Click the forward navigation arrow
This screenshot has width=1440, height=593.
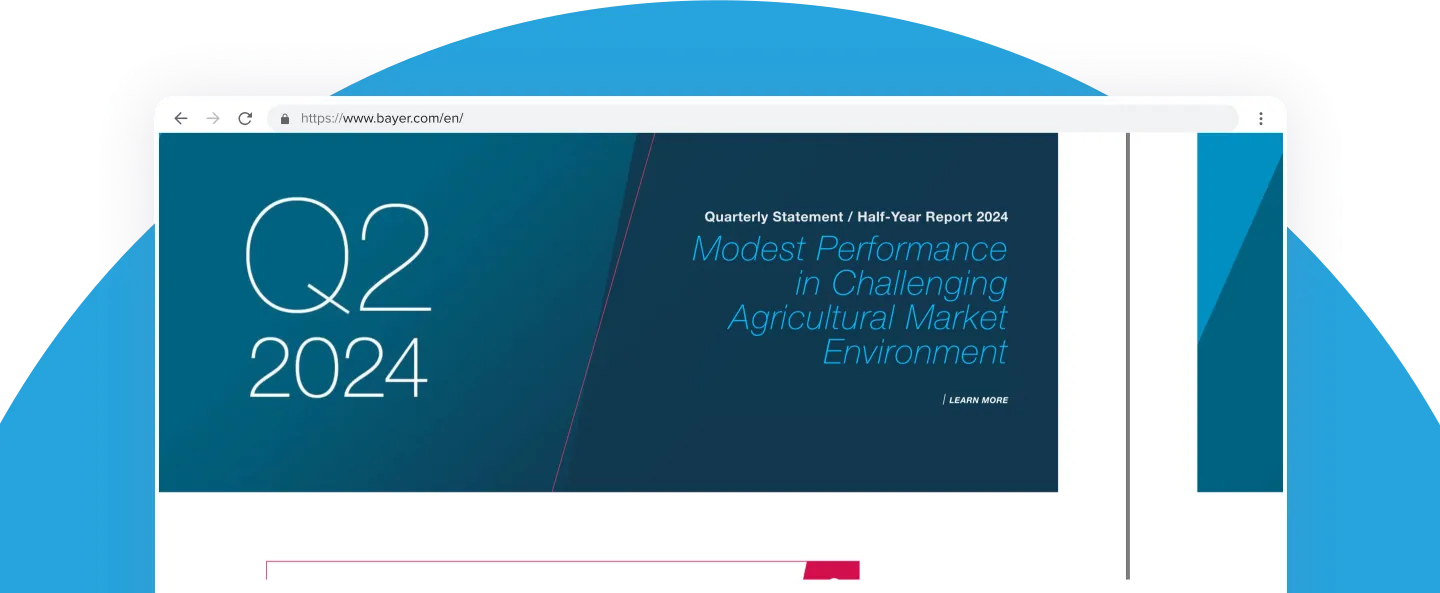(212, 118)
